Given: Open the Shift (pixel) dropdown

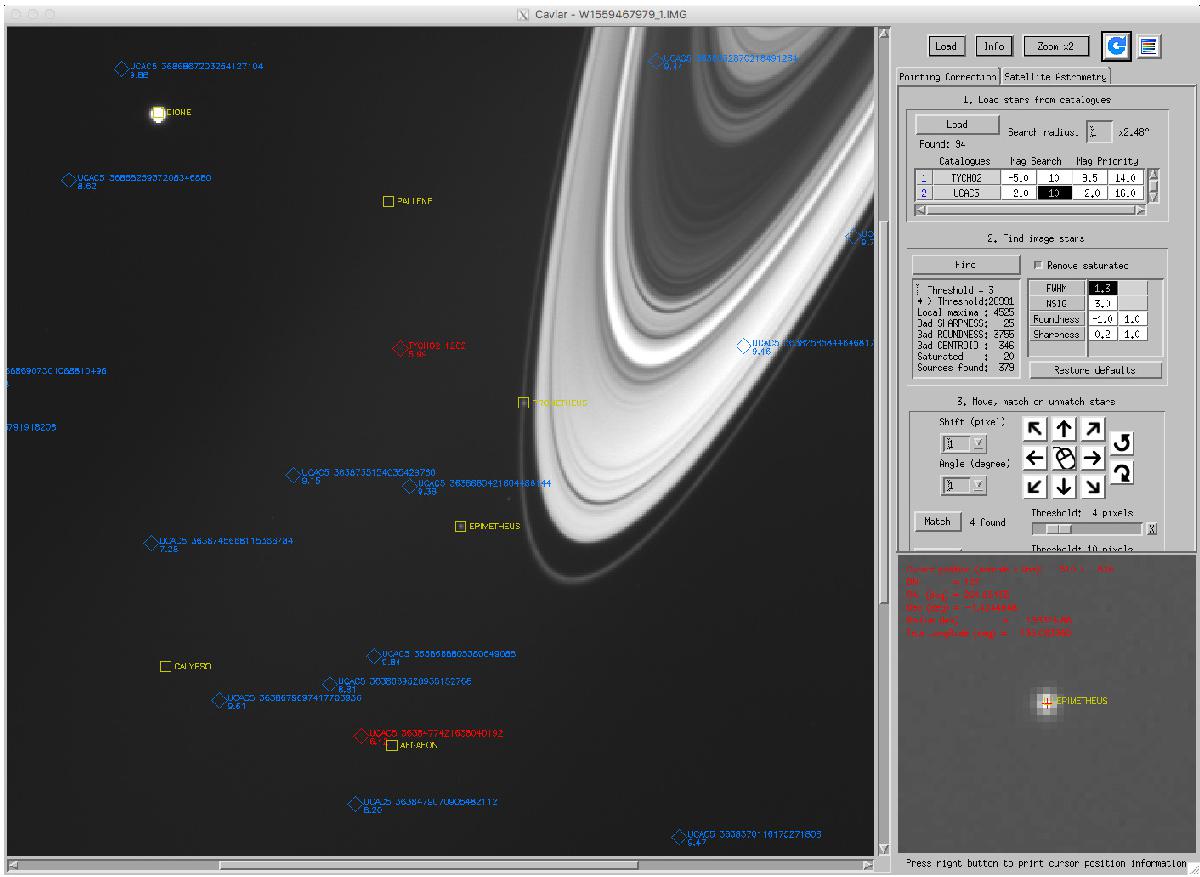Looking at the screenshot, I should point(978,443).
